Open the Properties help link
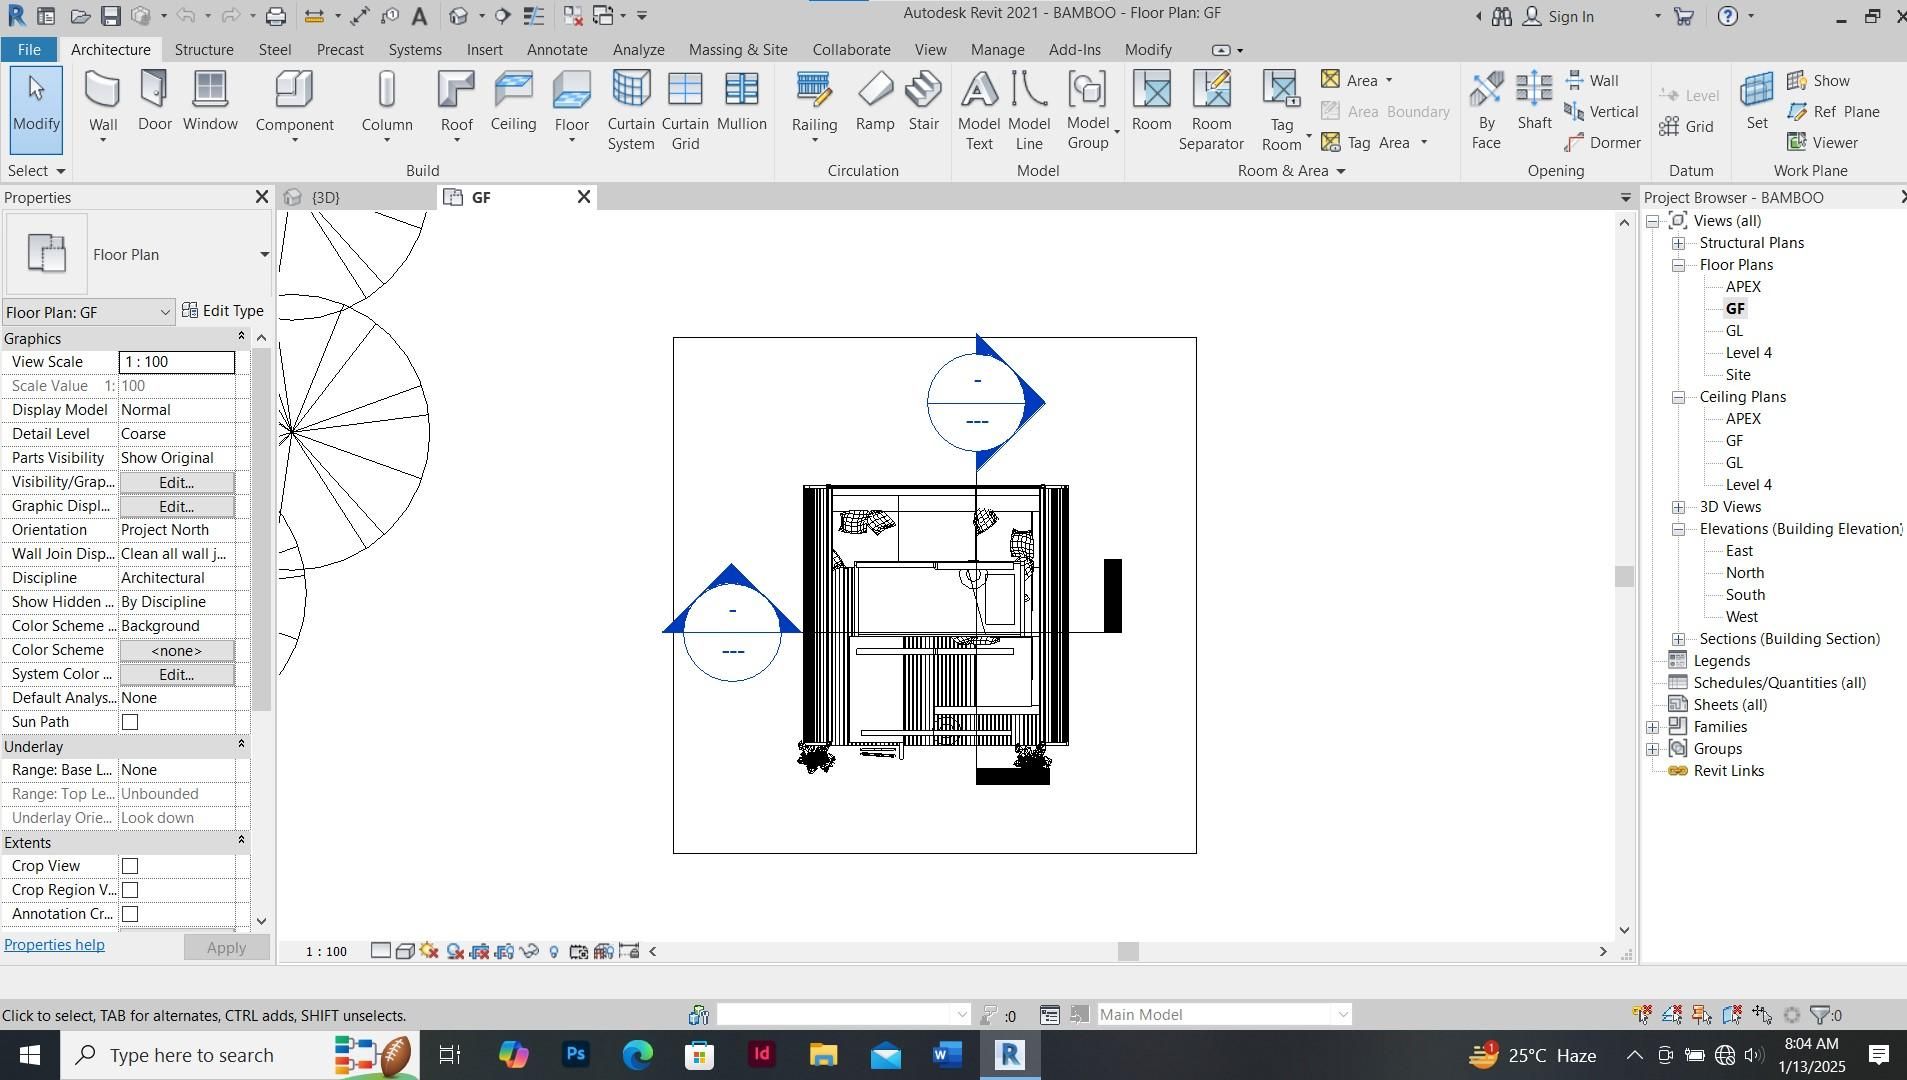The width and height of the screenshot is (1907, 1080). (54, 945)
